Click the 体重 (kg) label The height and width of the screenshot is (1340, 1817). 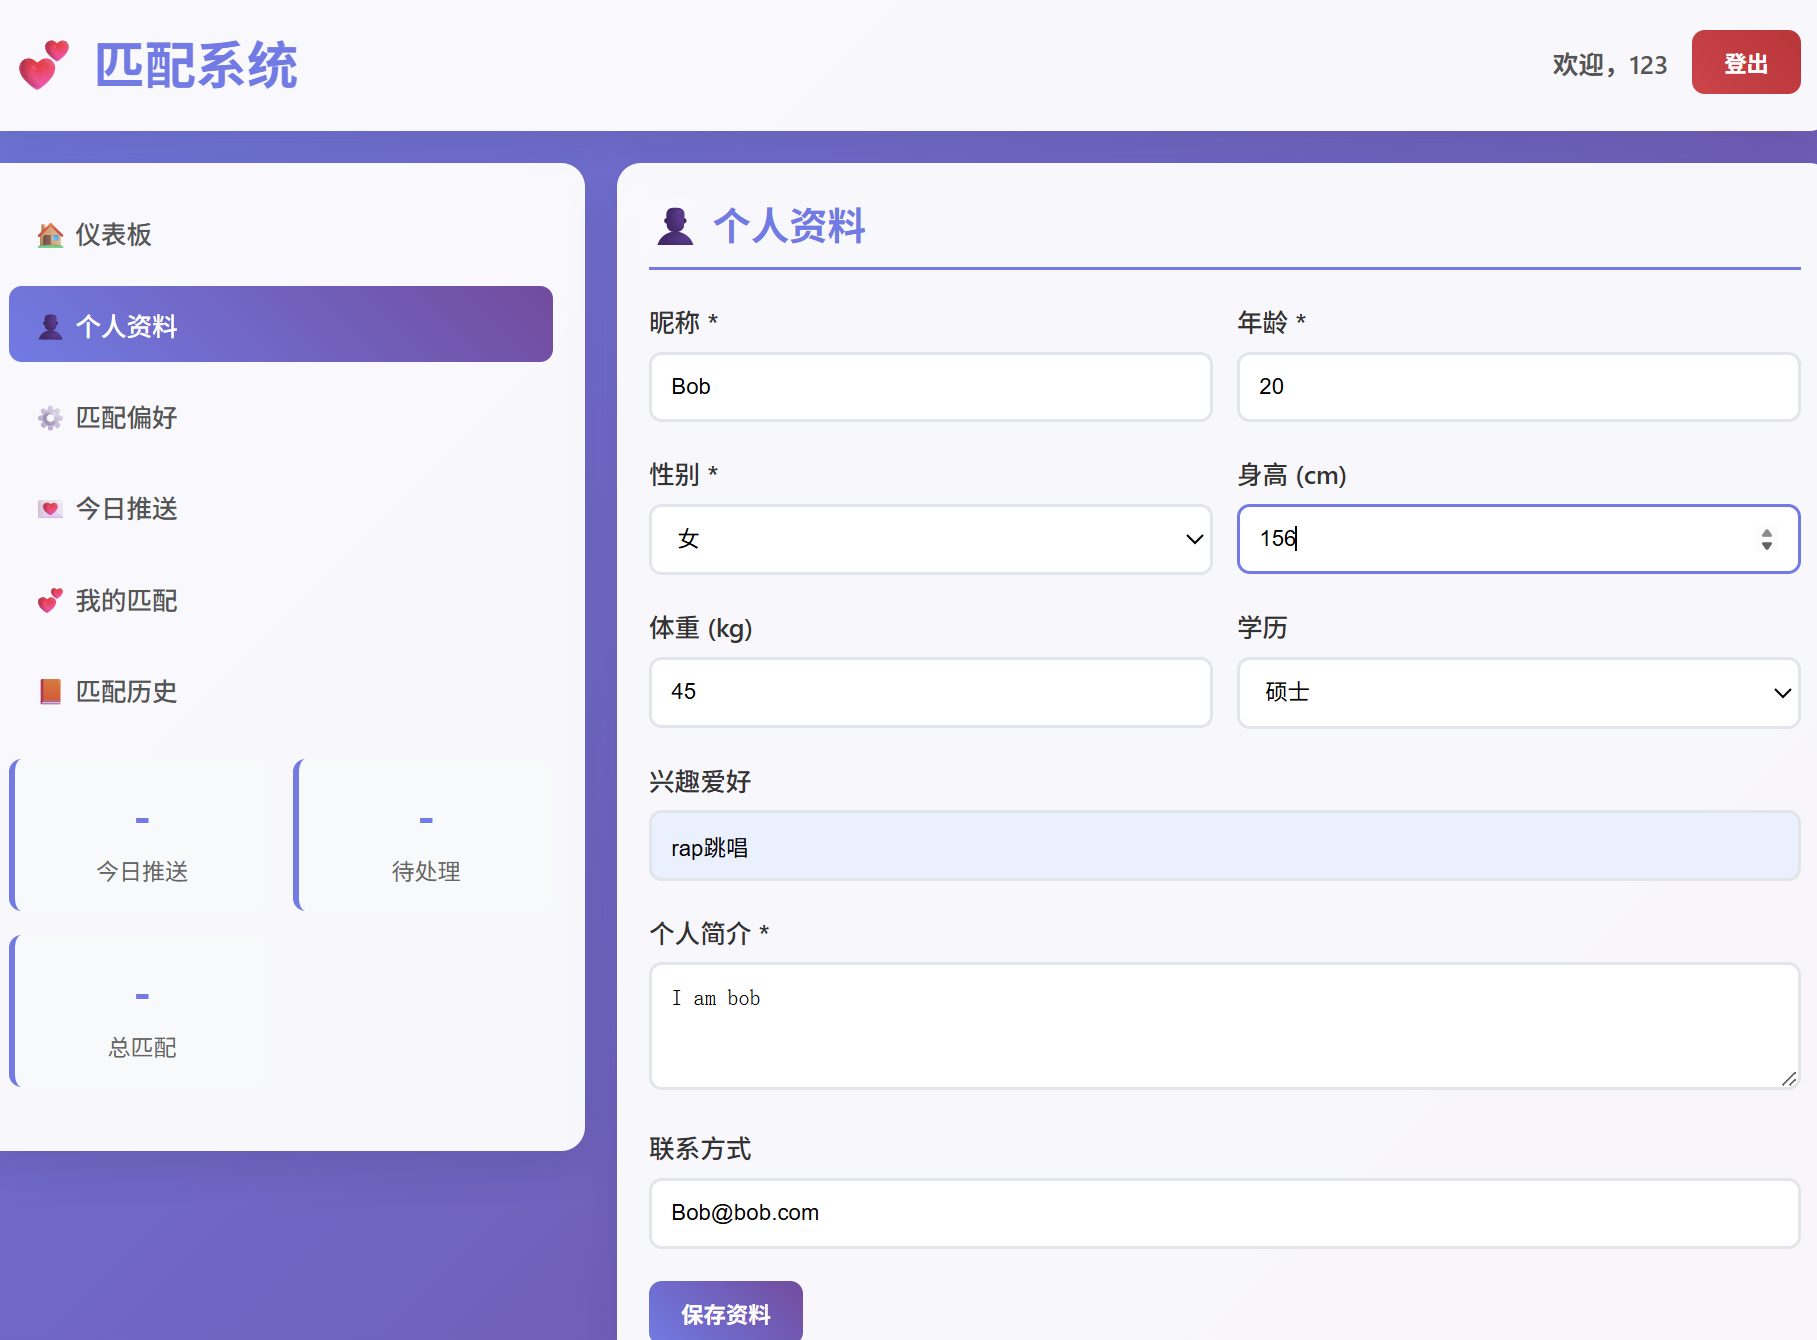click(701, 628)
